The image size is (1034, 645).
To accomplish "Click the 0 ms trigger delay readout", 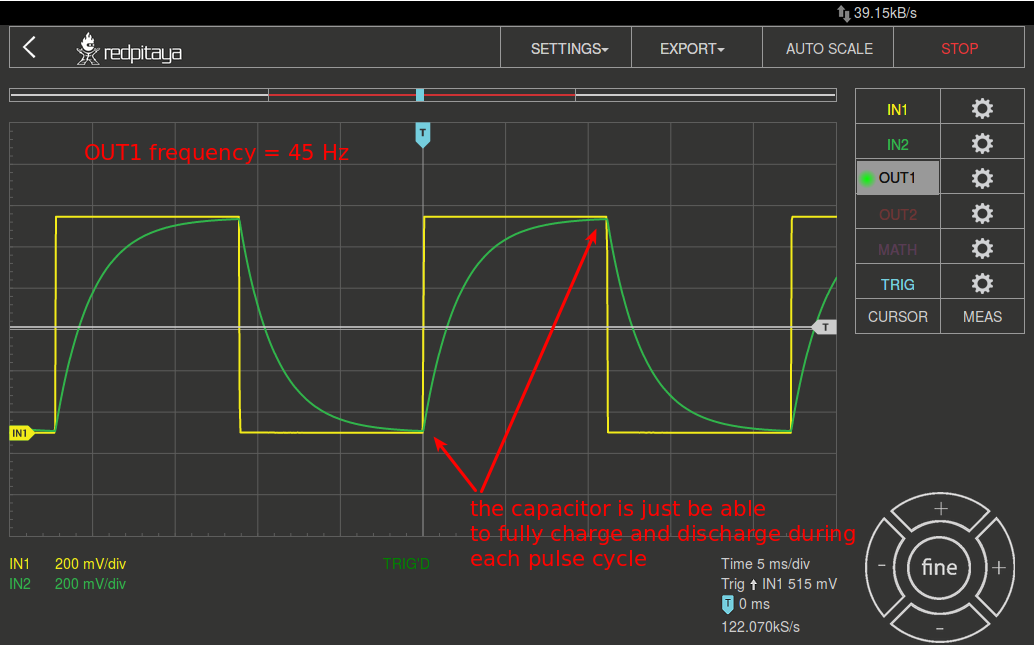I will [746, 604].
